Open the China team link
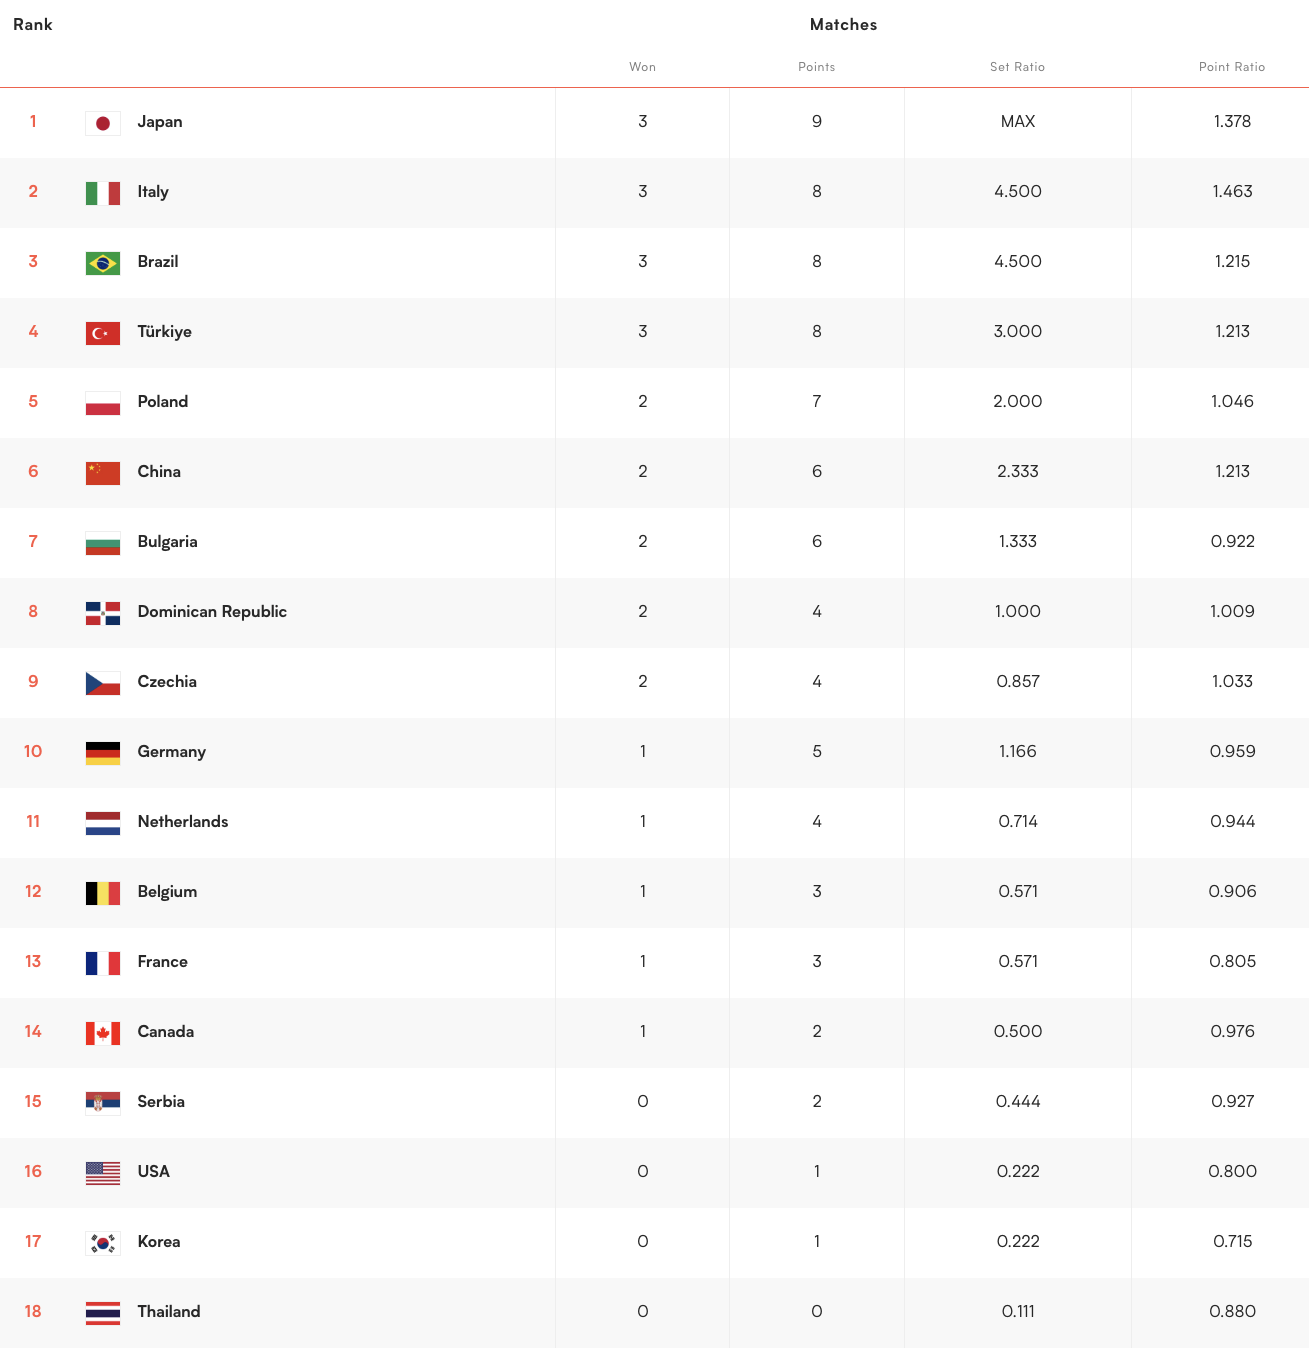The image size is (1309, 1357). pos(159,472)
